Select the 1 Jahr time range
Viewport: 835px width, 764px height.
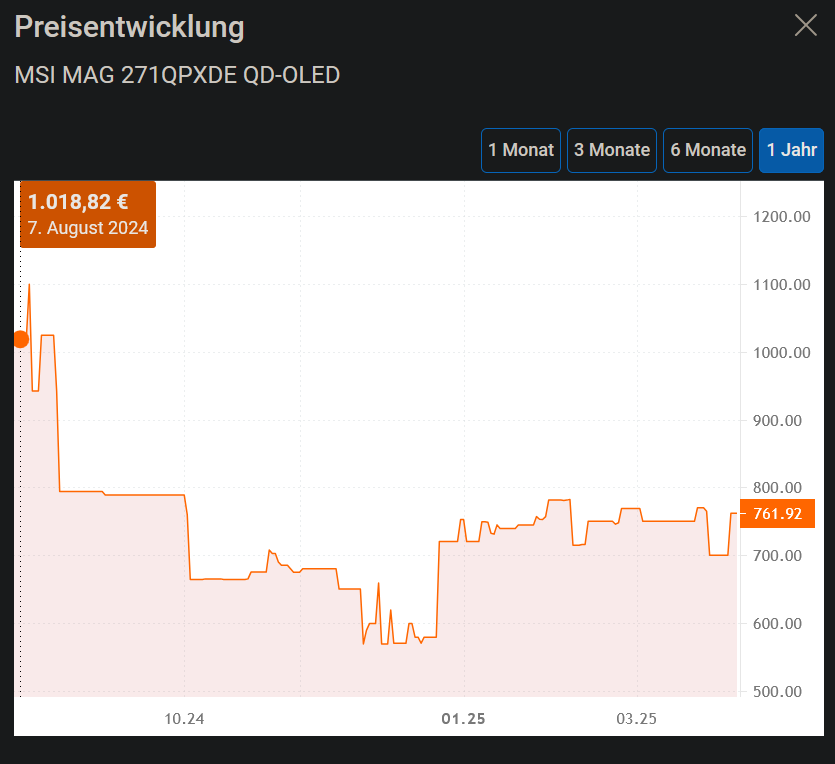(791, 150)
